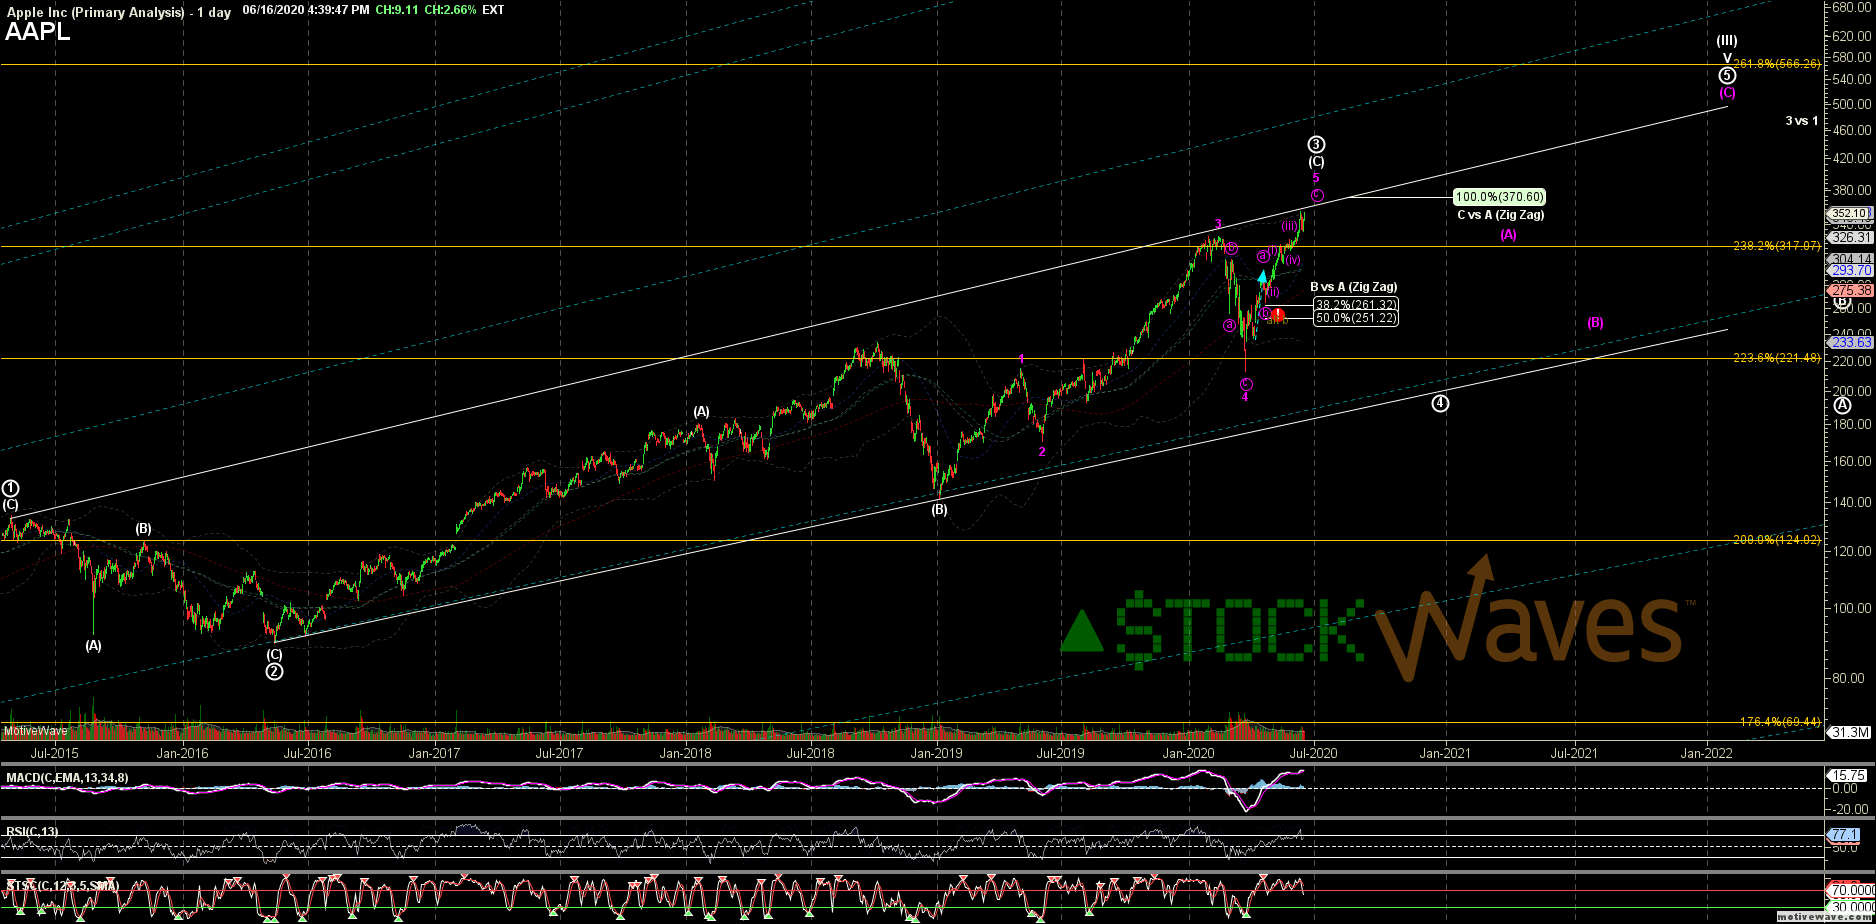The height and width of the screenshot is (924, 1876).
Task: Click the 352.10 last price tag
Action: 1849,213
